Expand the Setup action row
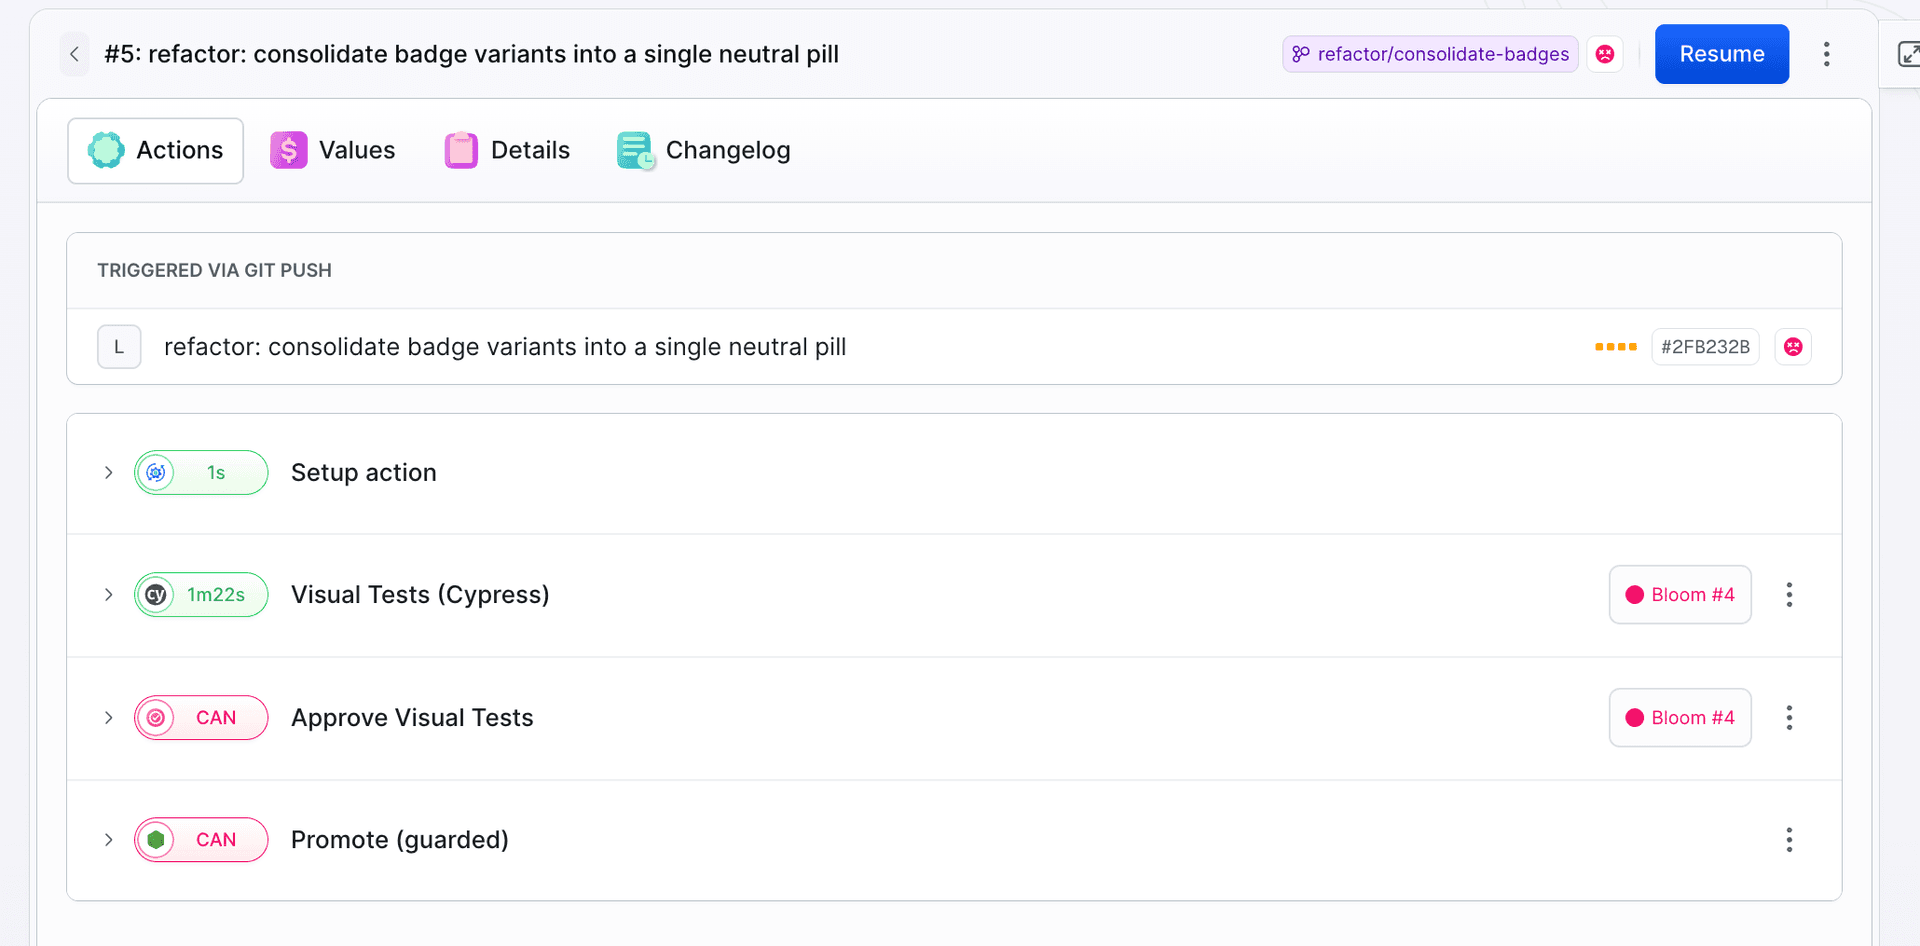The width and height of the screenshot is (1920, 946). click(x=108, y=473)
